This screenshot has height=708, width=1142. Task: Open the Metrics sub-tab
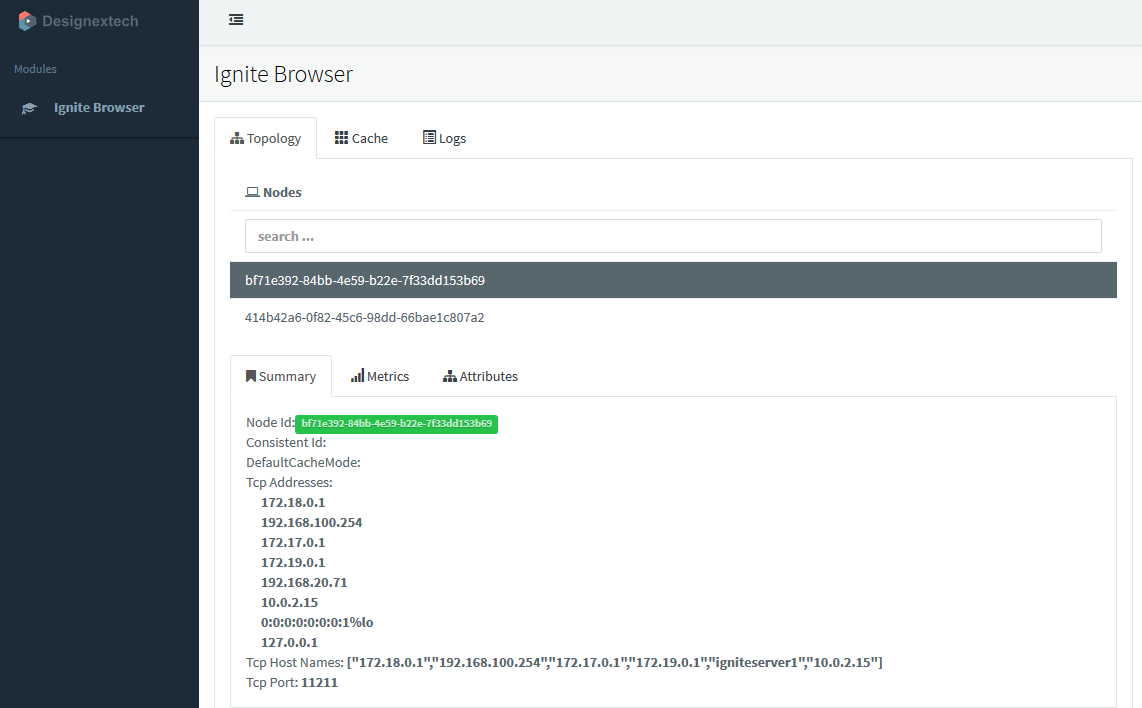coord(380,377)
